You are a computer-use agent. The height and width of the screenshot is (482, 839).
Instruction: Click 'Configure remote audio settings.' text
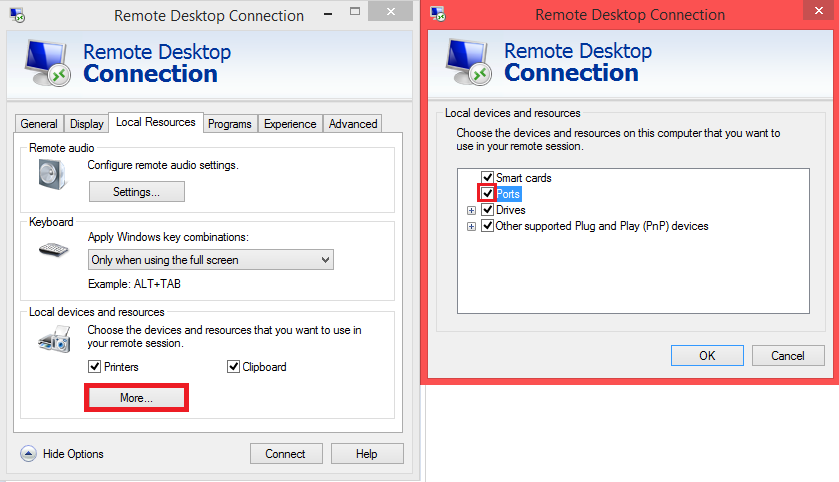pos(163,165)
